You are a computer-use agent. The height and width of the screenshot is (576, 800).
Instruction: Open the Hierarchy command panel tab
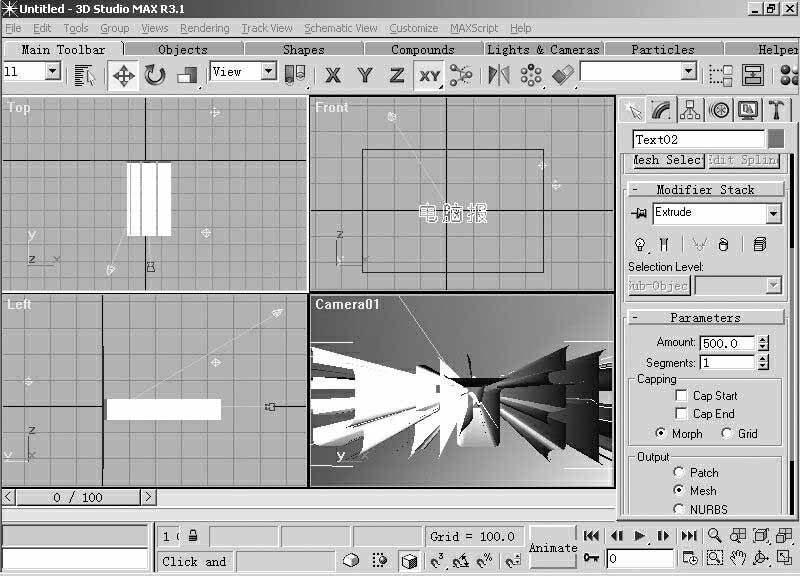point(690,110)
